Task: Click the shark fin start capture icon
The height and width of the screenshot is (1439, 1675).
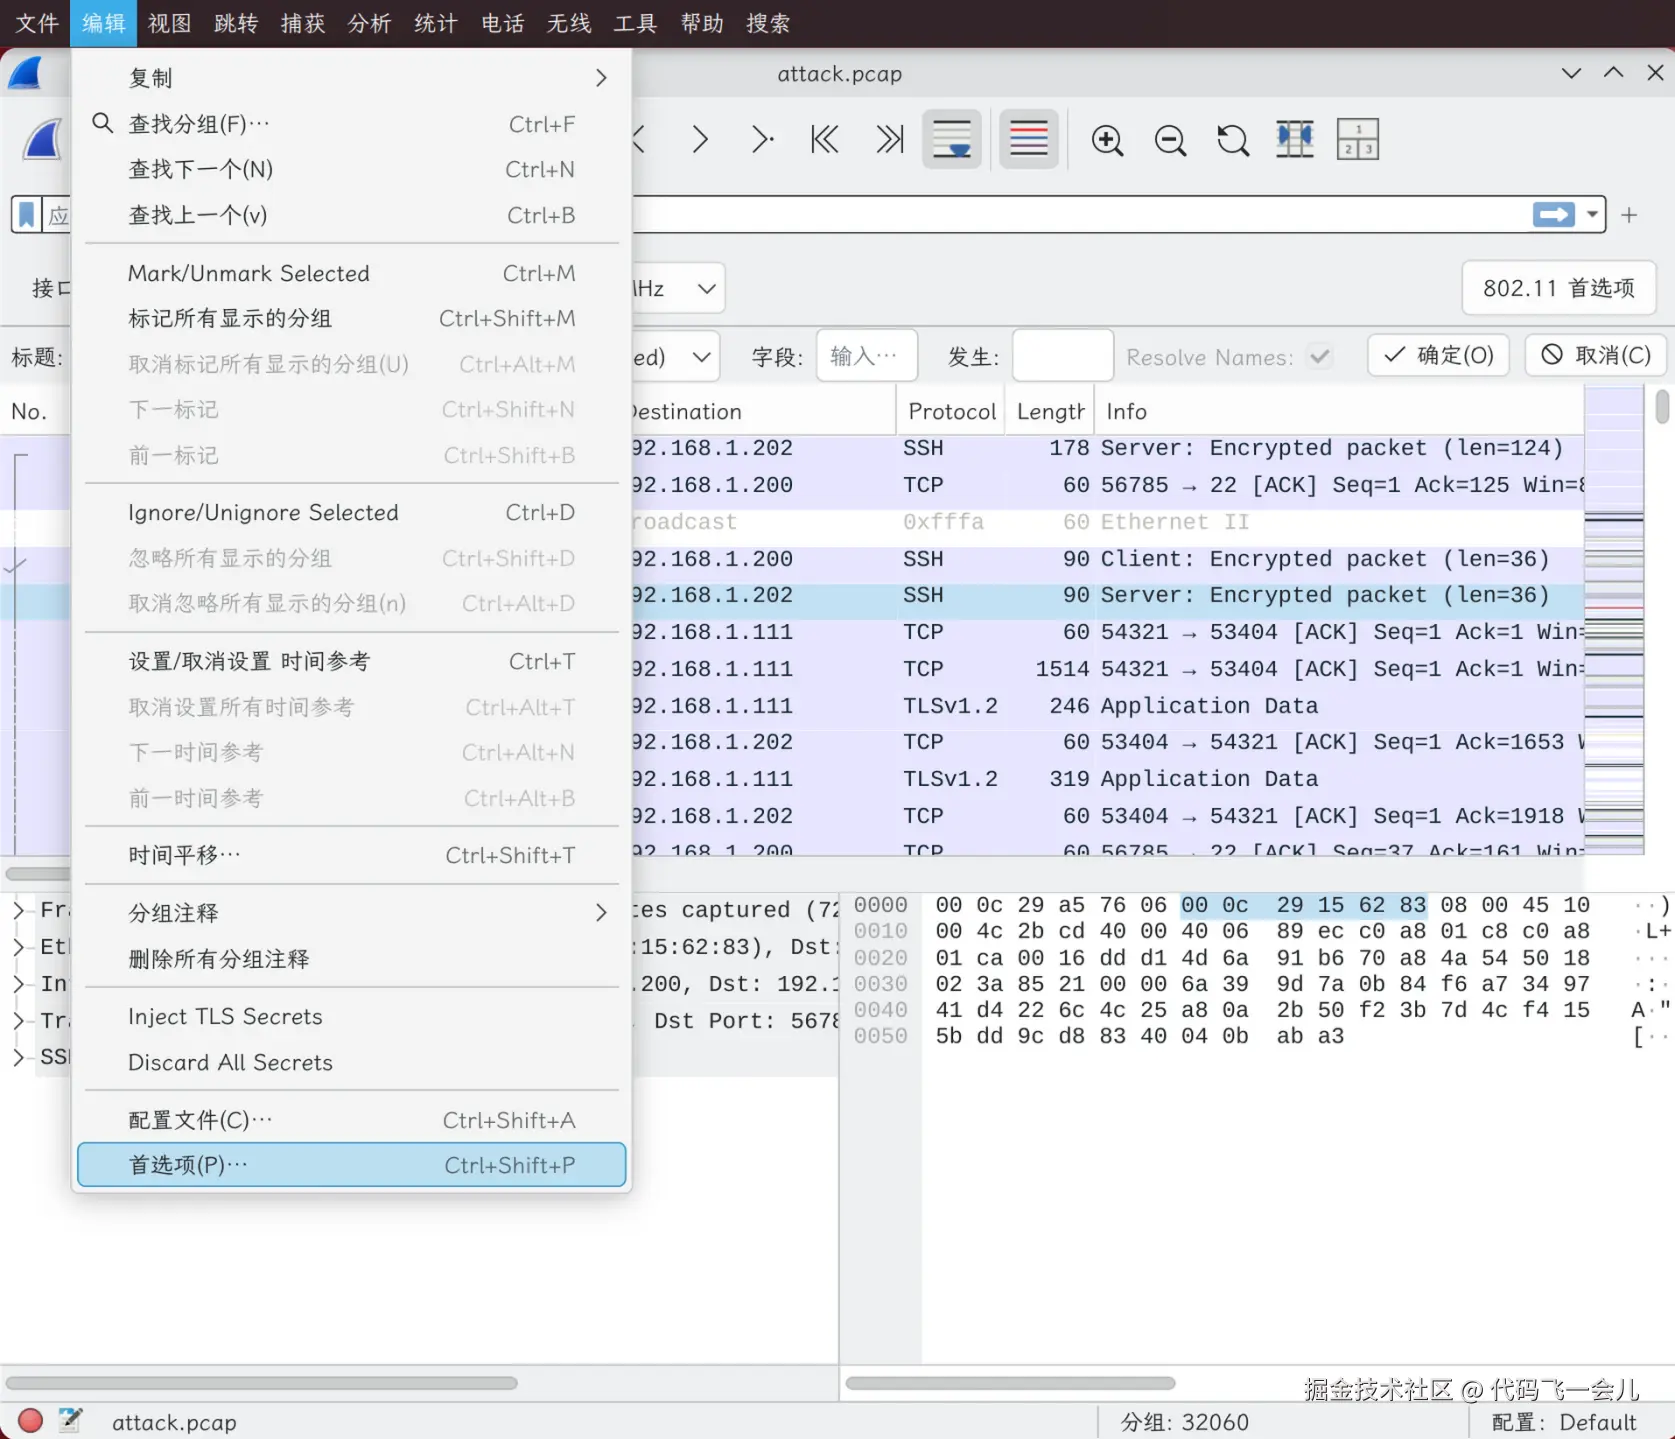Action: pos(42,140)
